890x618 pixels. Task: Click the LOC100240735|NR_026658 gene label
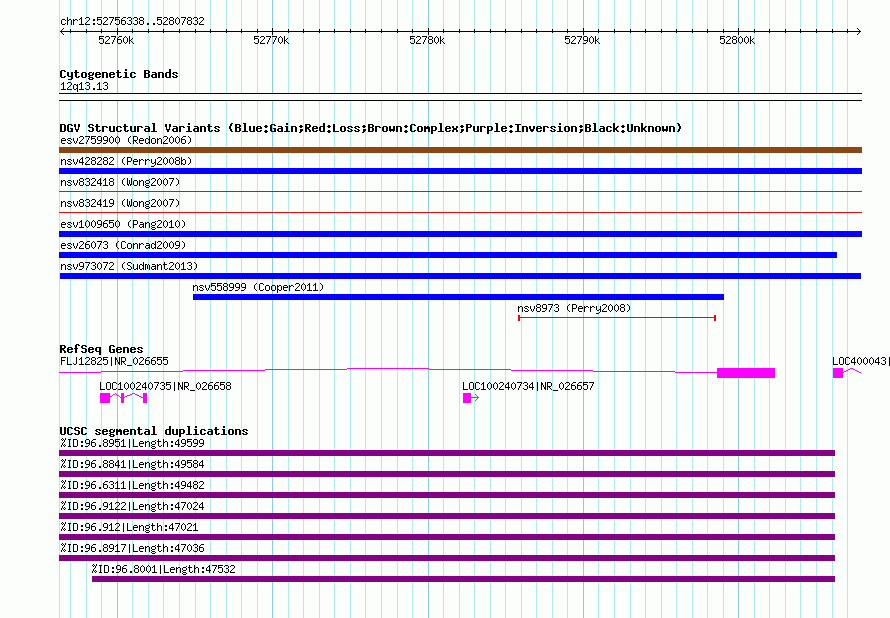[x=165, y=386]
